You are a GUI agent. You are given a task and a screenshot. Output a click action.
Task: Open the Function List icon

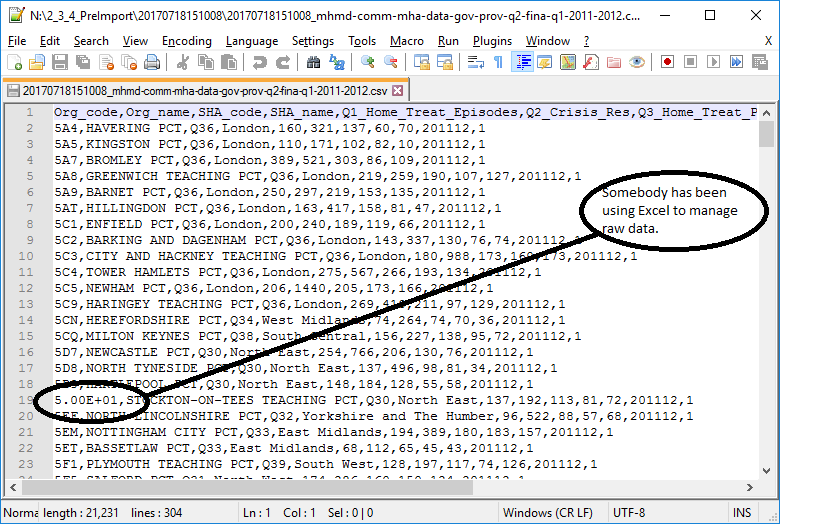[591, 63]
